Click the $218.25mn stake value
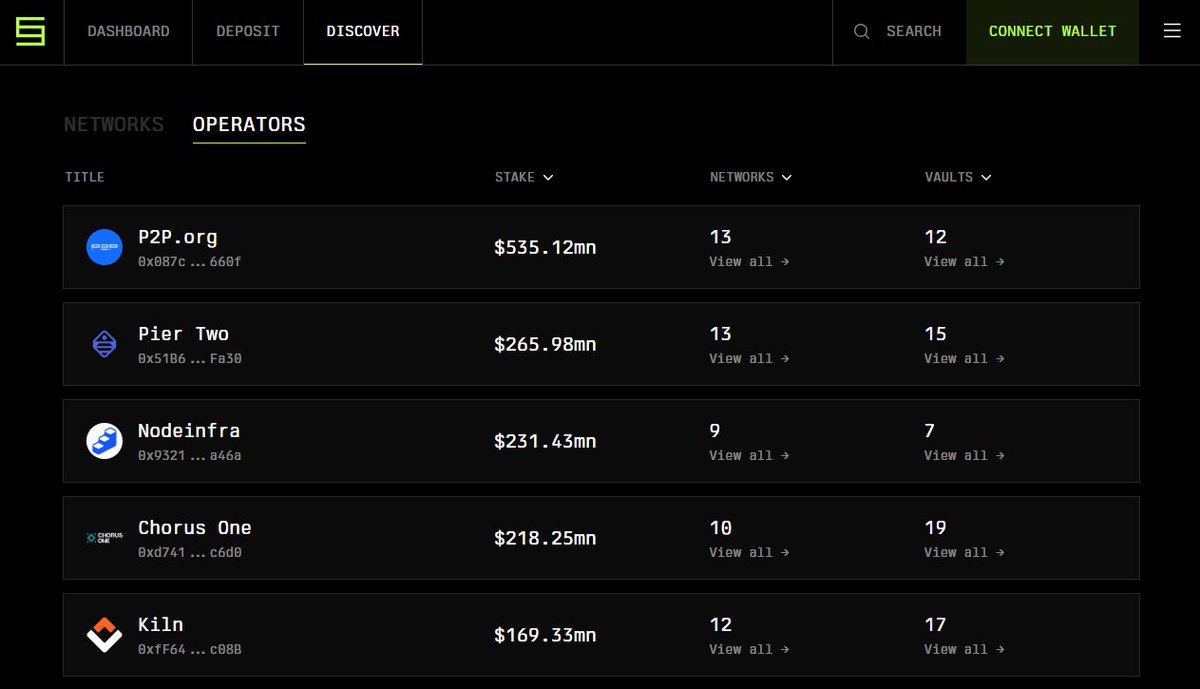This screenshot has width=1200, height=689. pyautogui.click(x=545, y=539)
